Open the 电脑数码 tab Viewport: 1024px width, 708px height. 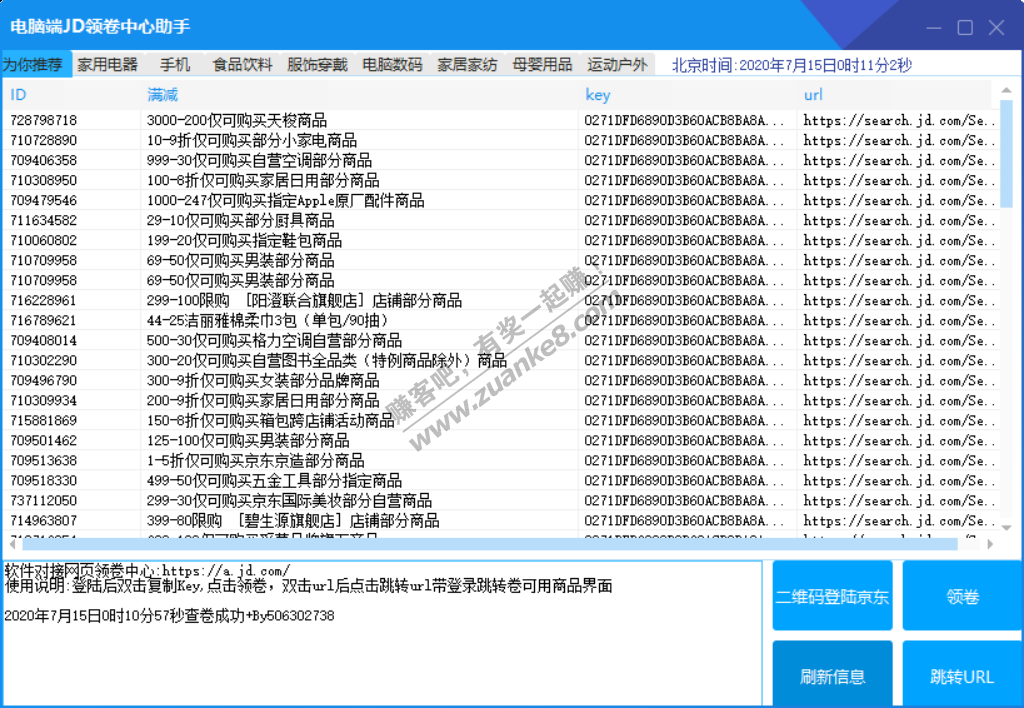pos(392,65)
